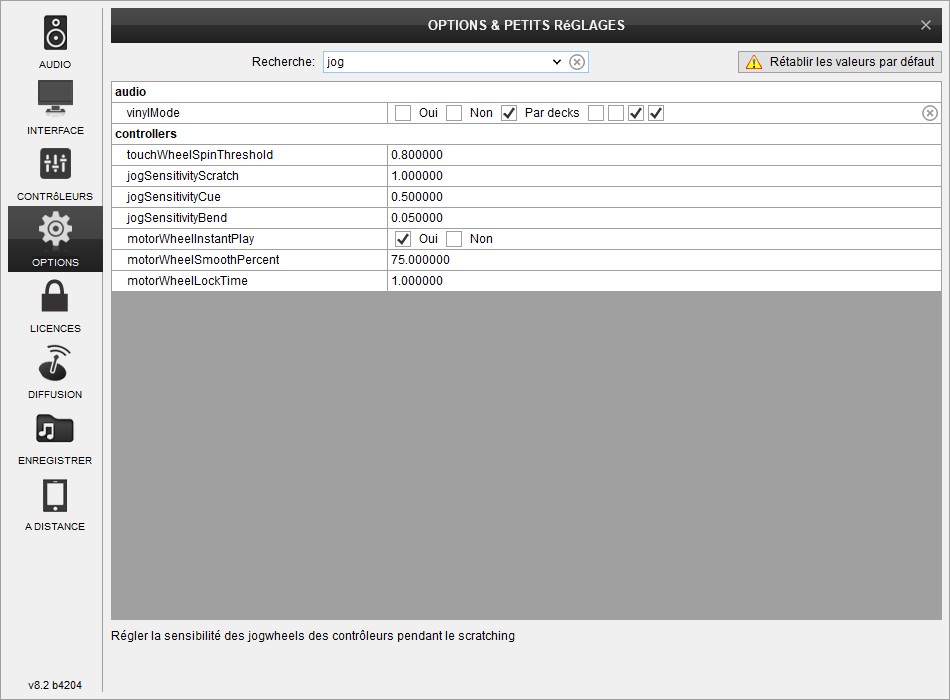
Task: Select Non for motorWheelInstantPlay
Action: click(x=454, y=239)
